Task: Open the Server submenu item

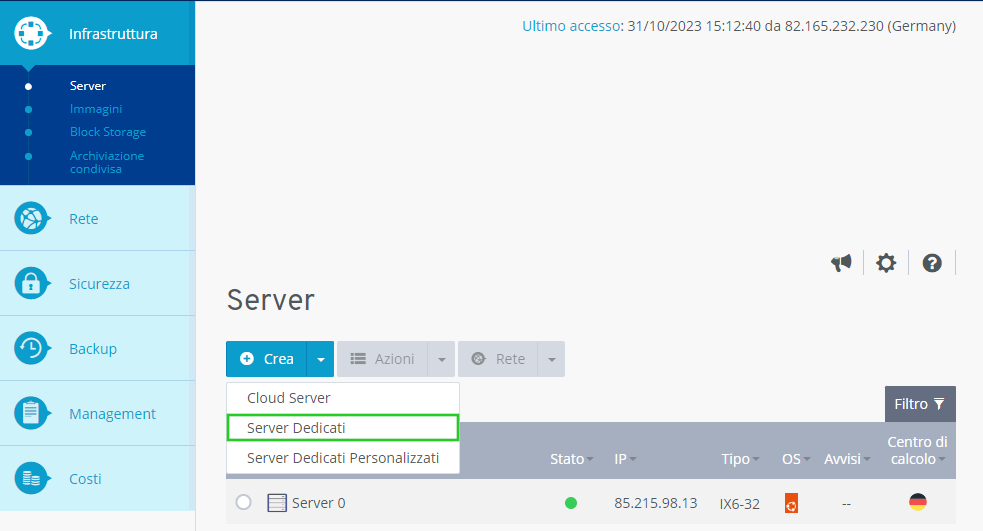Action: 88,86
